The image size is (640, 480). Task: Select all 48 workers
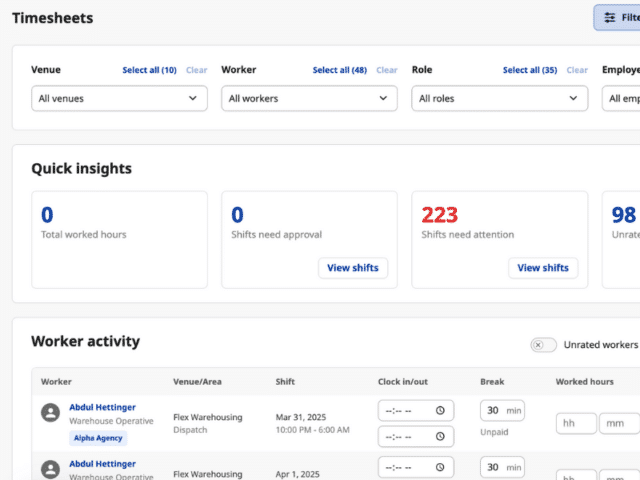click(340, 70)
